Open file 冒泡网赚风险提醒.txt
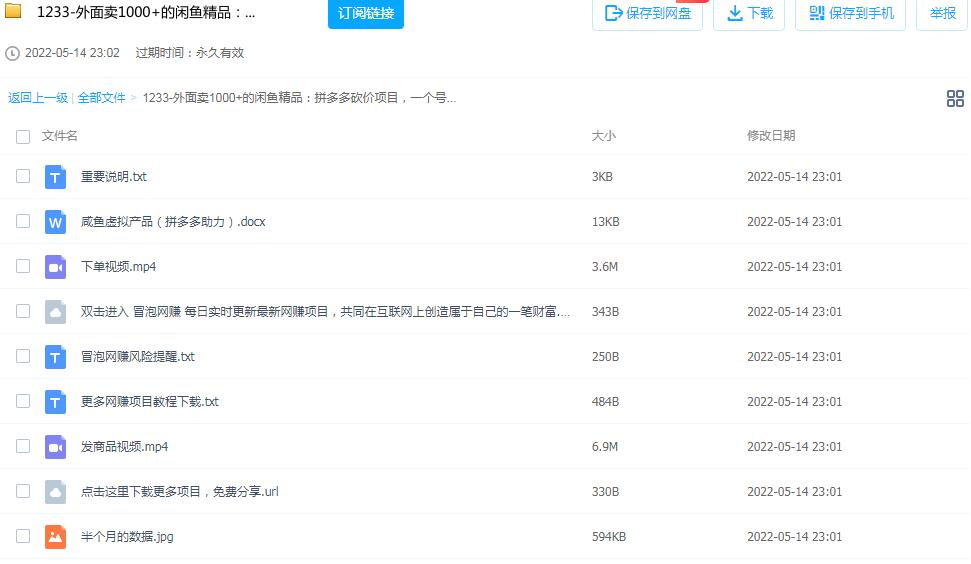The image size is (971, 564). tap(137, 357)
